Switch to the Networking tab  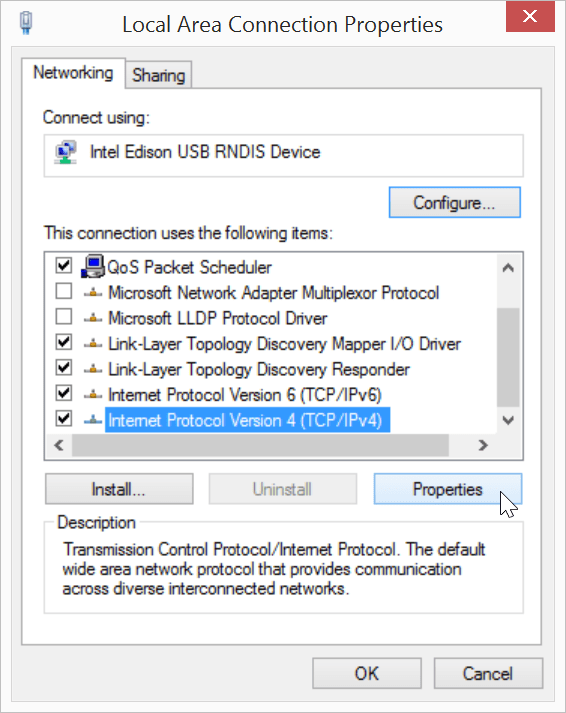73,73
